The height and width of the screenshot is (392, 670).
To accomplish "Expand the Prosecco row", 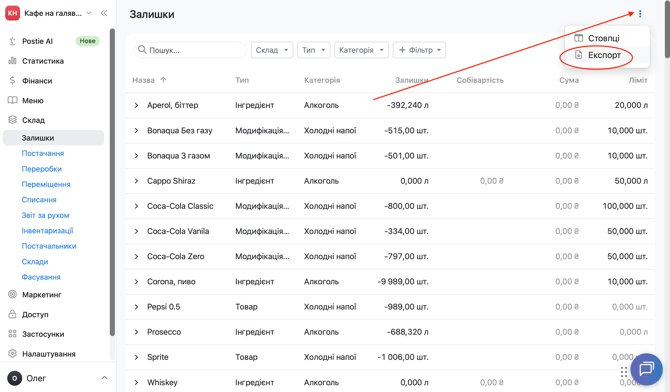I will (136, 332).
